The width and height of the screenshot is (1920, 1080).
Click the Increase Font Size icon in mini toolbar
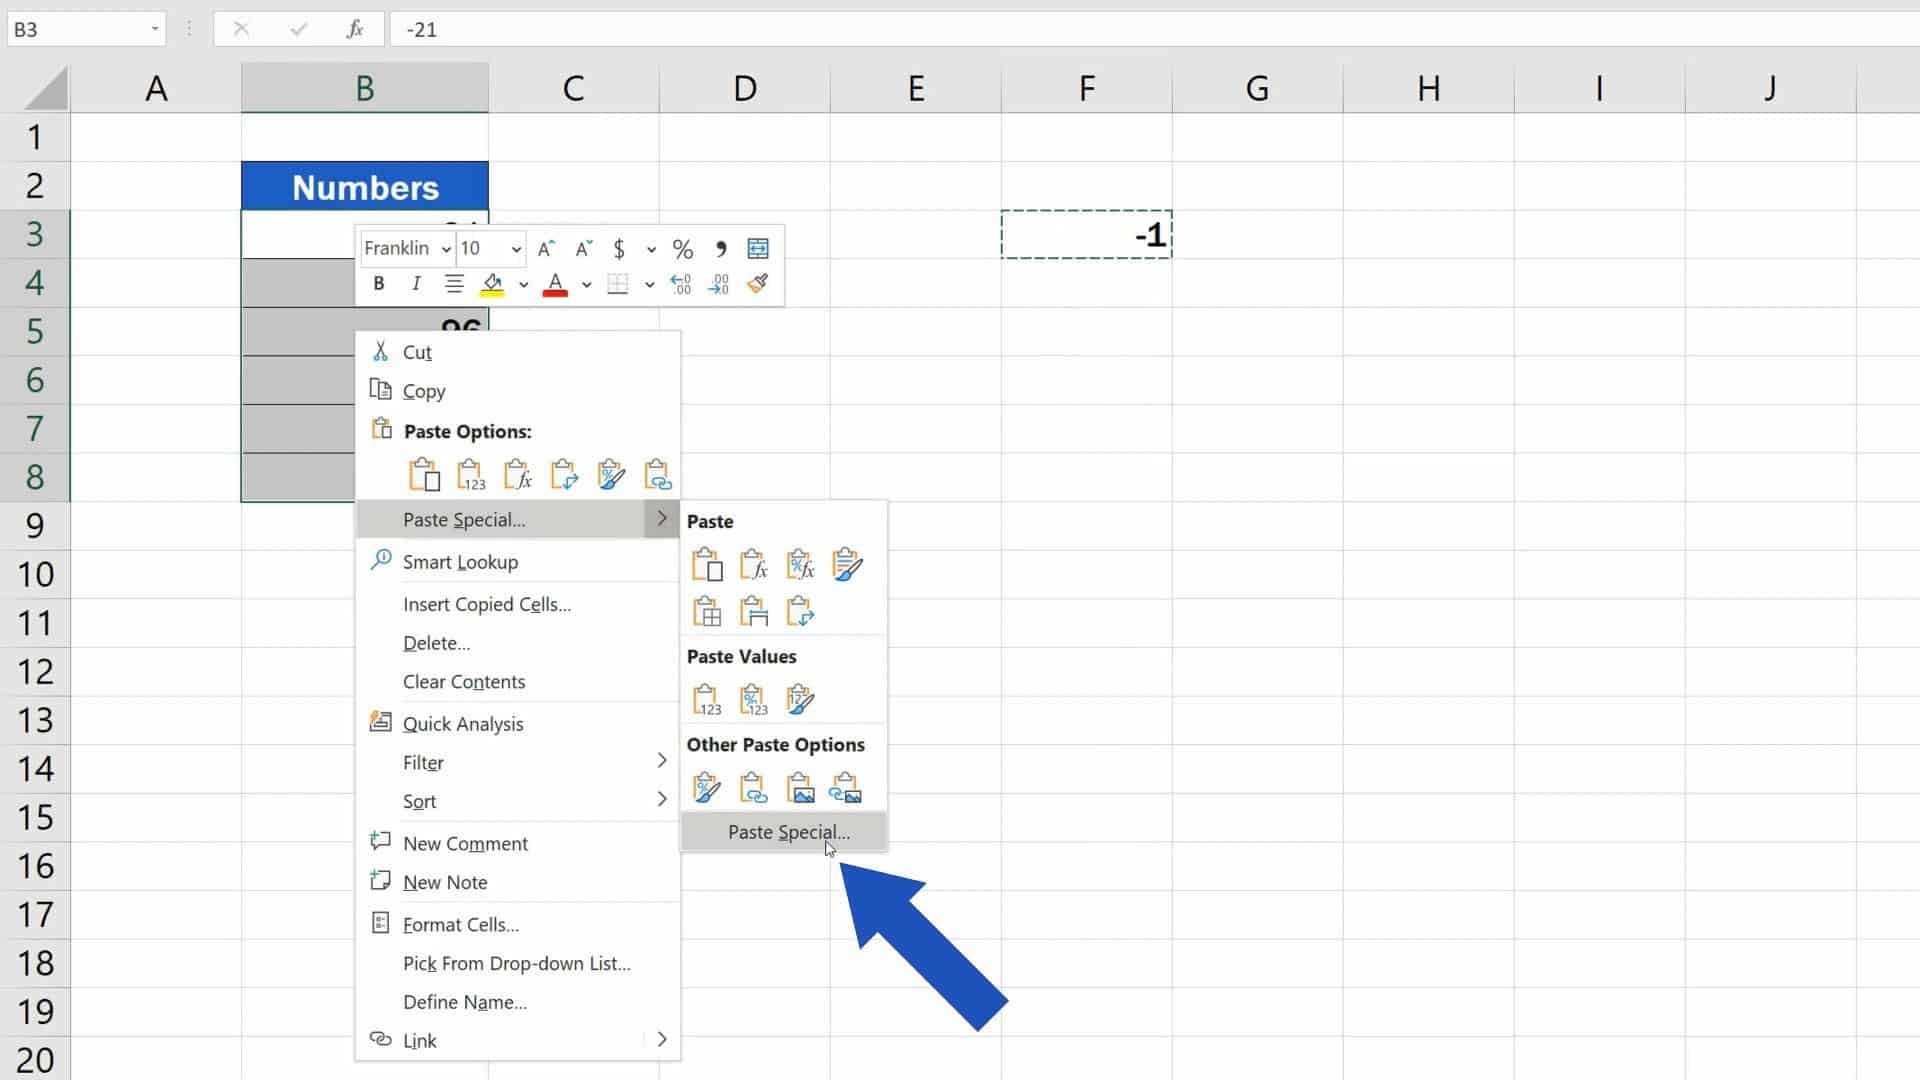click(546, 249)
